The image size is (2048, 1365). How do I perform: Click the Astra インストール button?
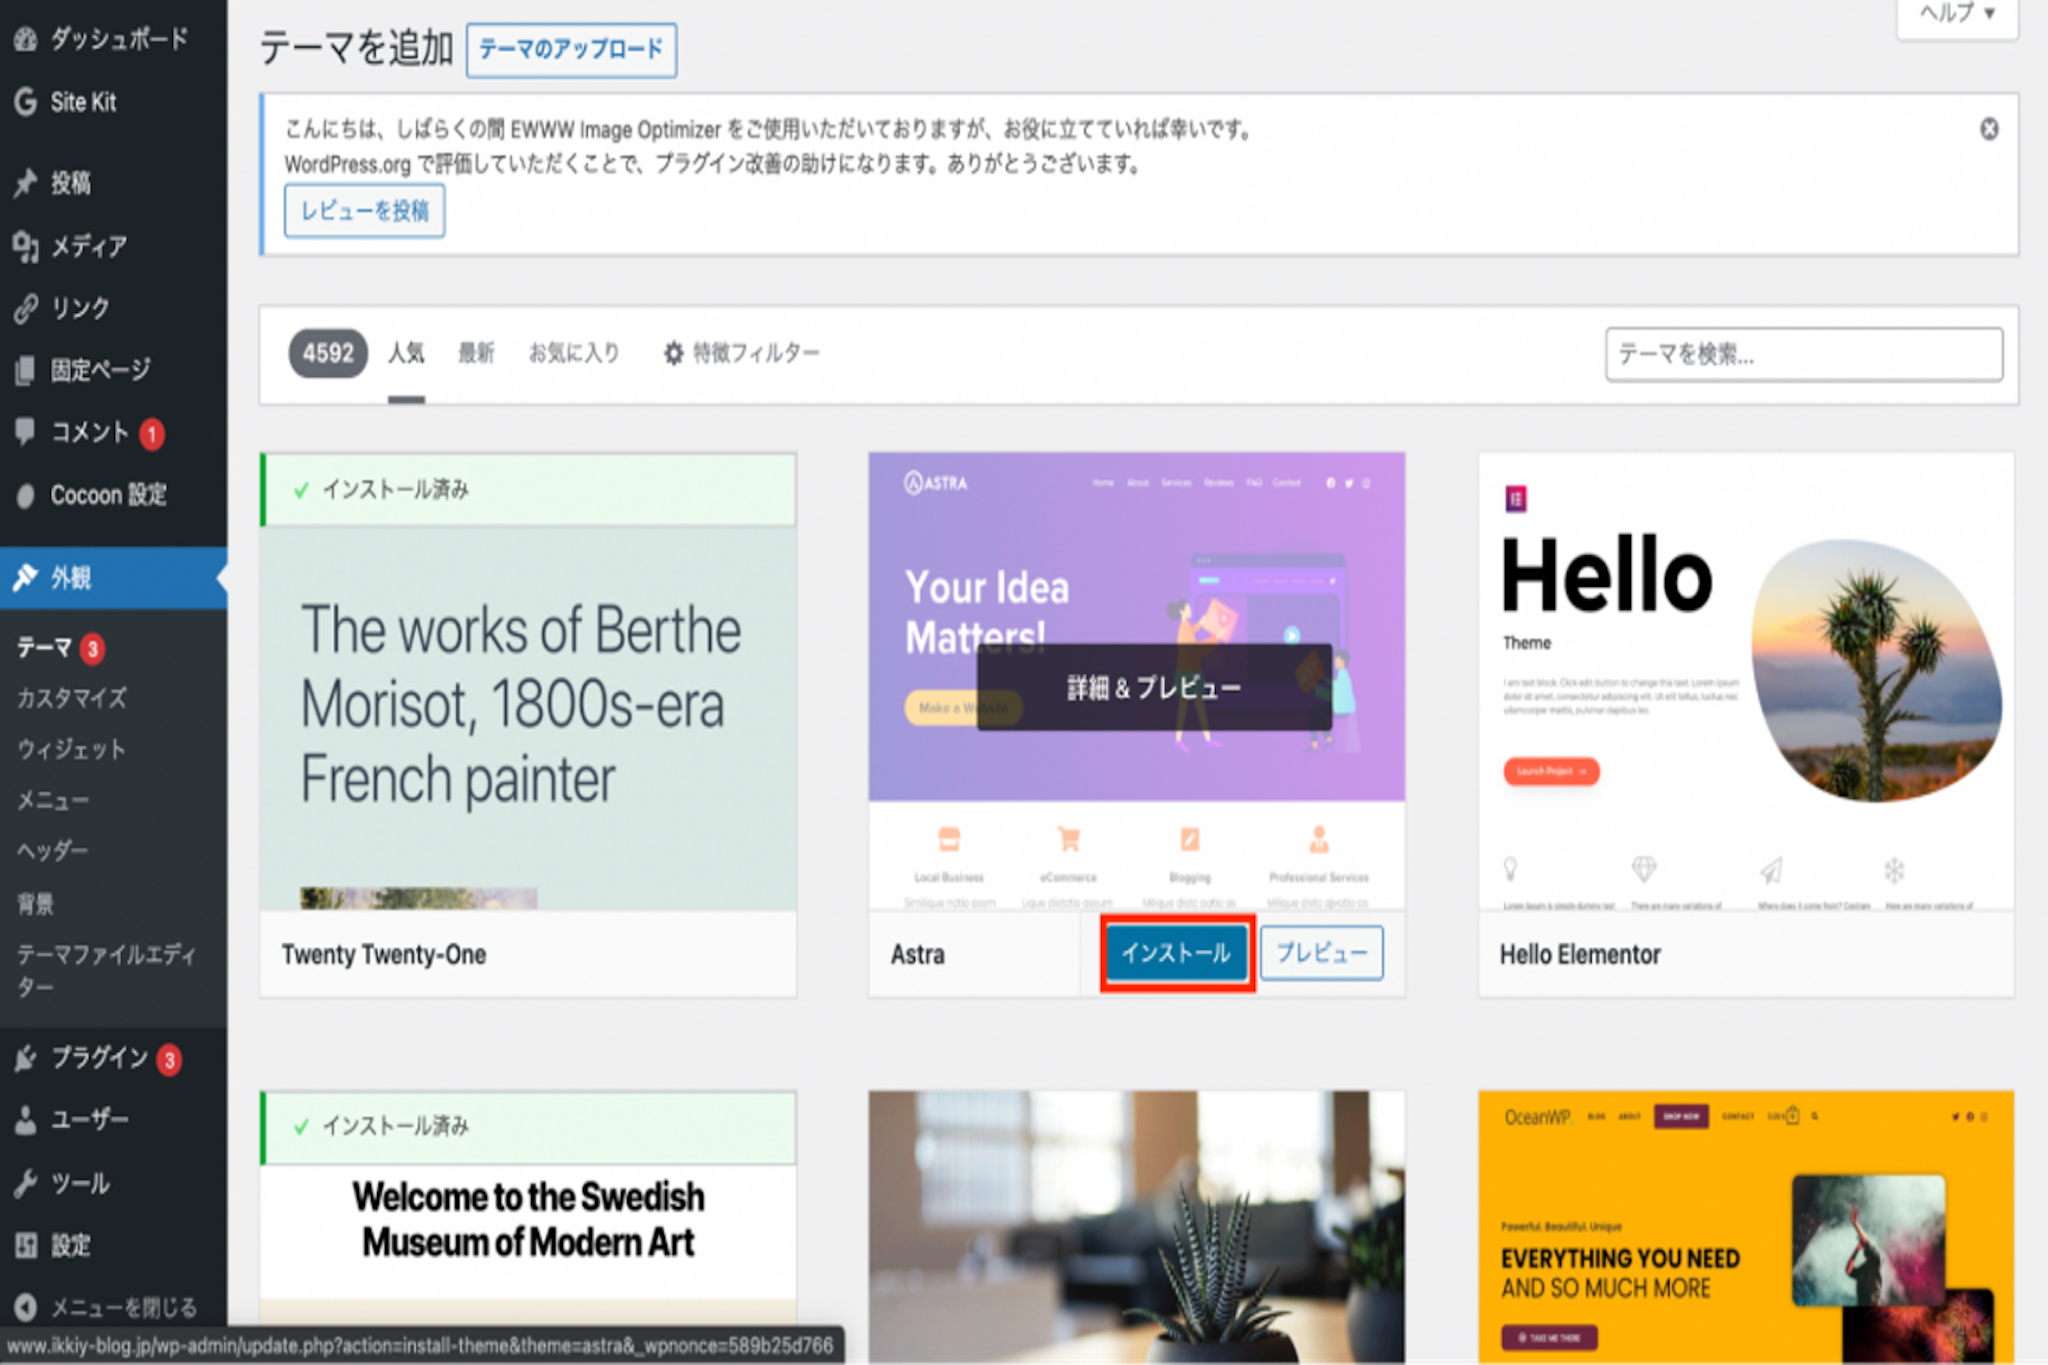pos(1176,953)
